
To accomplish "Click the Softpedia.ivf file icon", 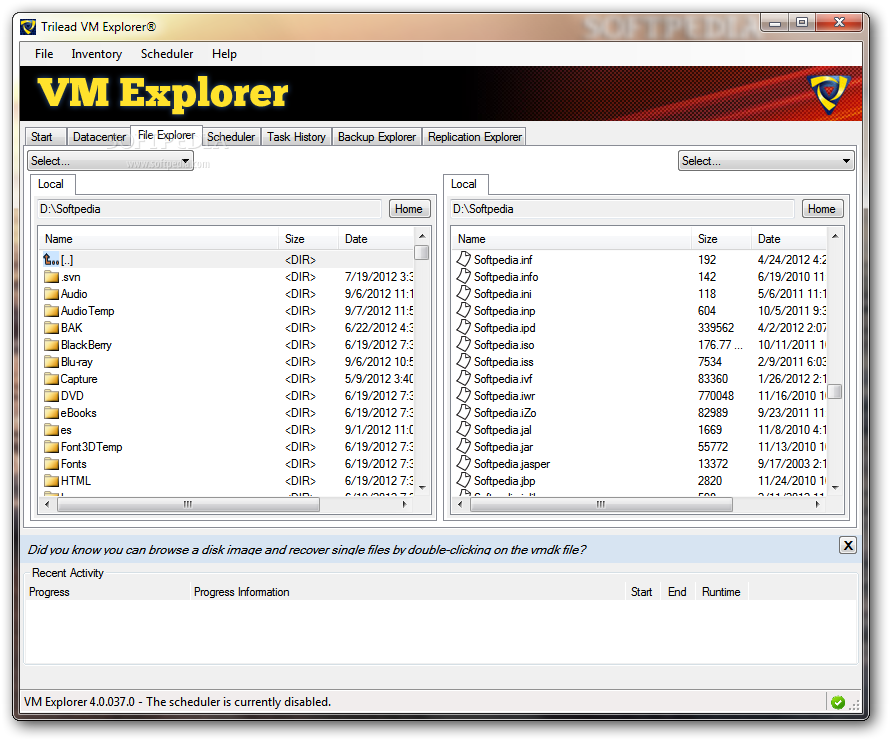I will pyautogui.click(x=464, y=378).
